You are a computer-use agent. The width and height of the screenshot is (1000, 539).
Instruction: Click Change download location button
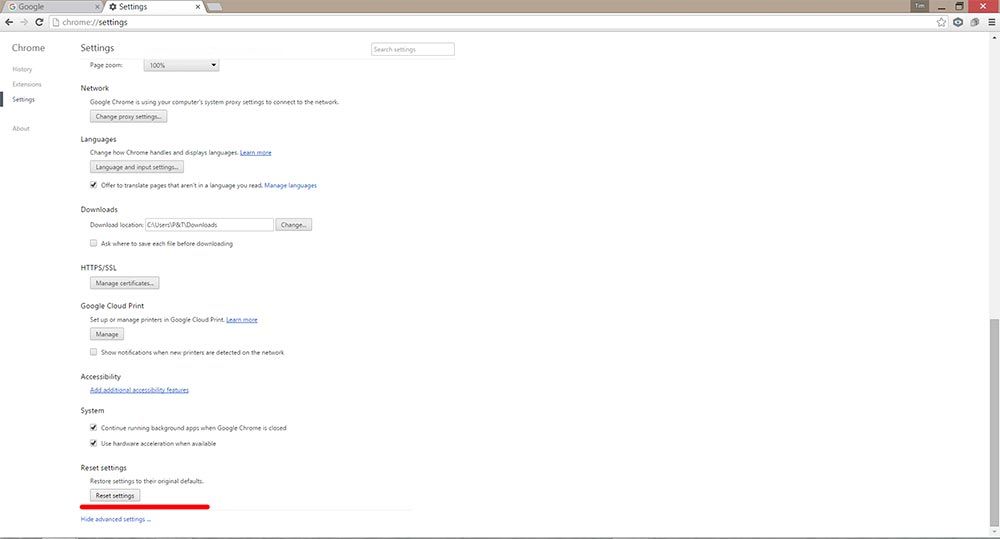click(293, 225)
